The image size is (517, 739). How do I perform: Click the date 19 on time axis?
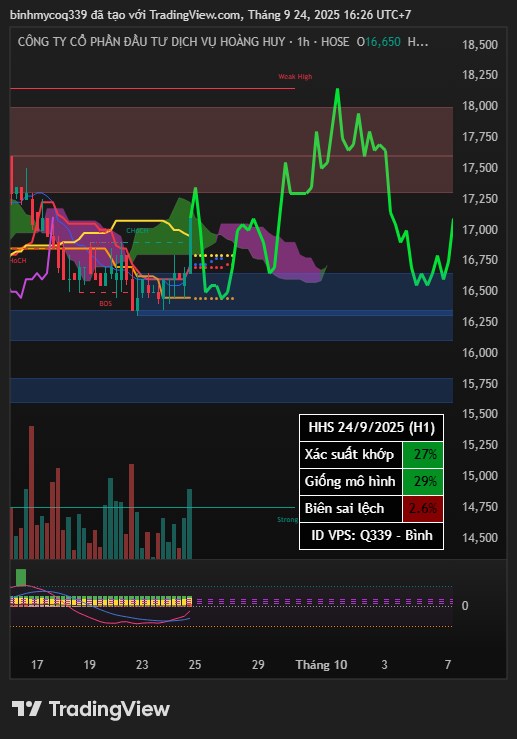(90, 665)
